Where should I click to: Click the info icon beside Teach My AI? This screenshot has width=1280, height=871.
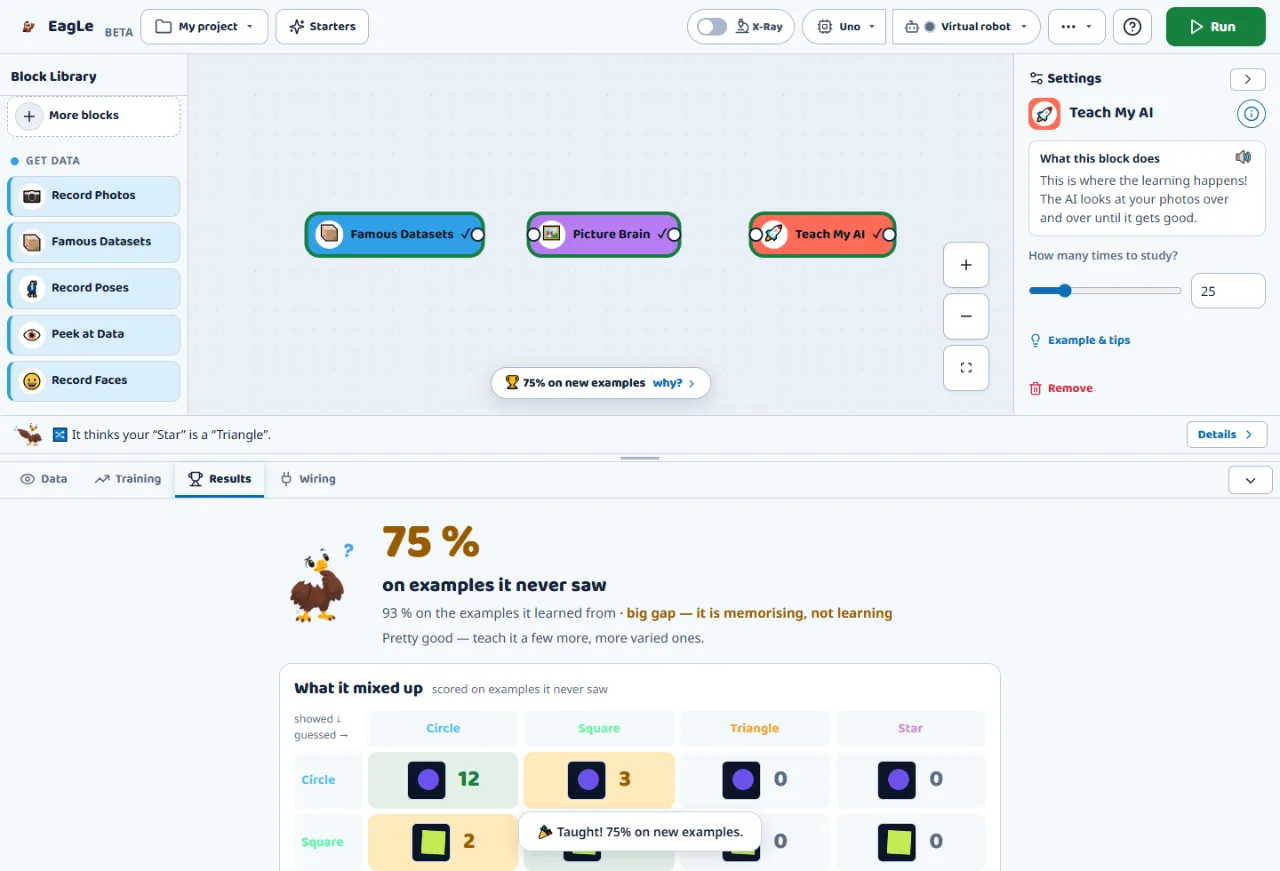(x=1251, y=114)
